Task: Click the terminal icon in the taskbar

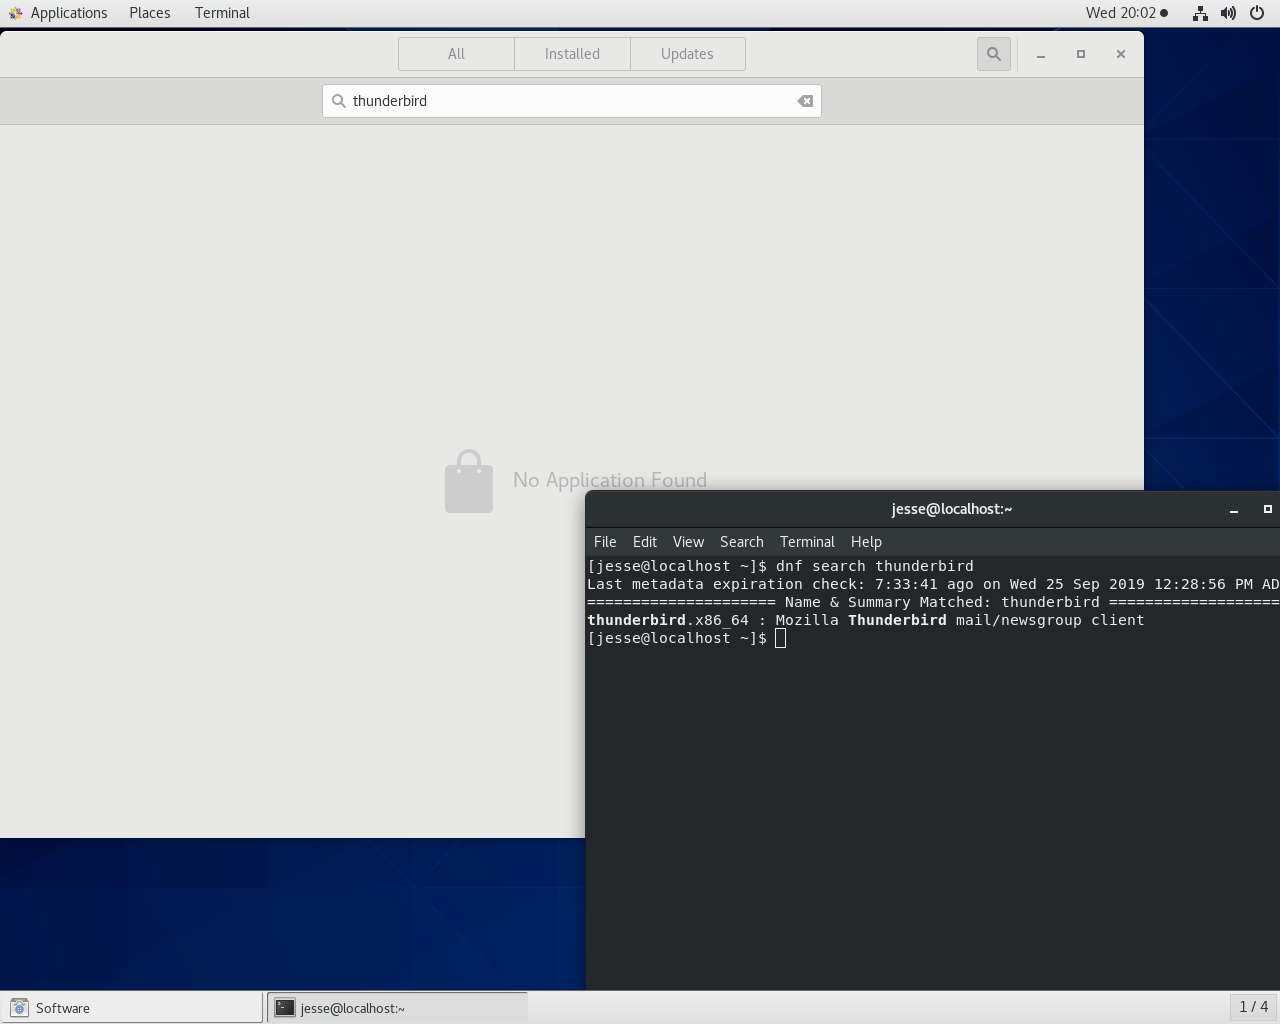Action: click(x=285, y=1008)
